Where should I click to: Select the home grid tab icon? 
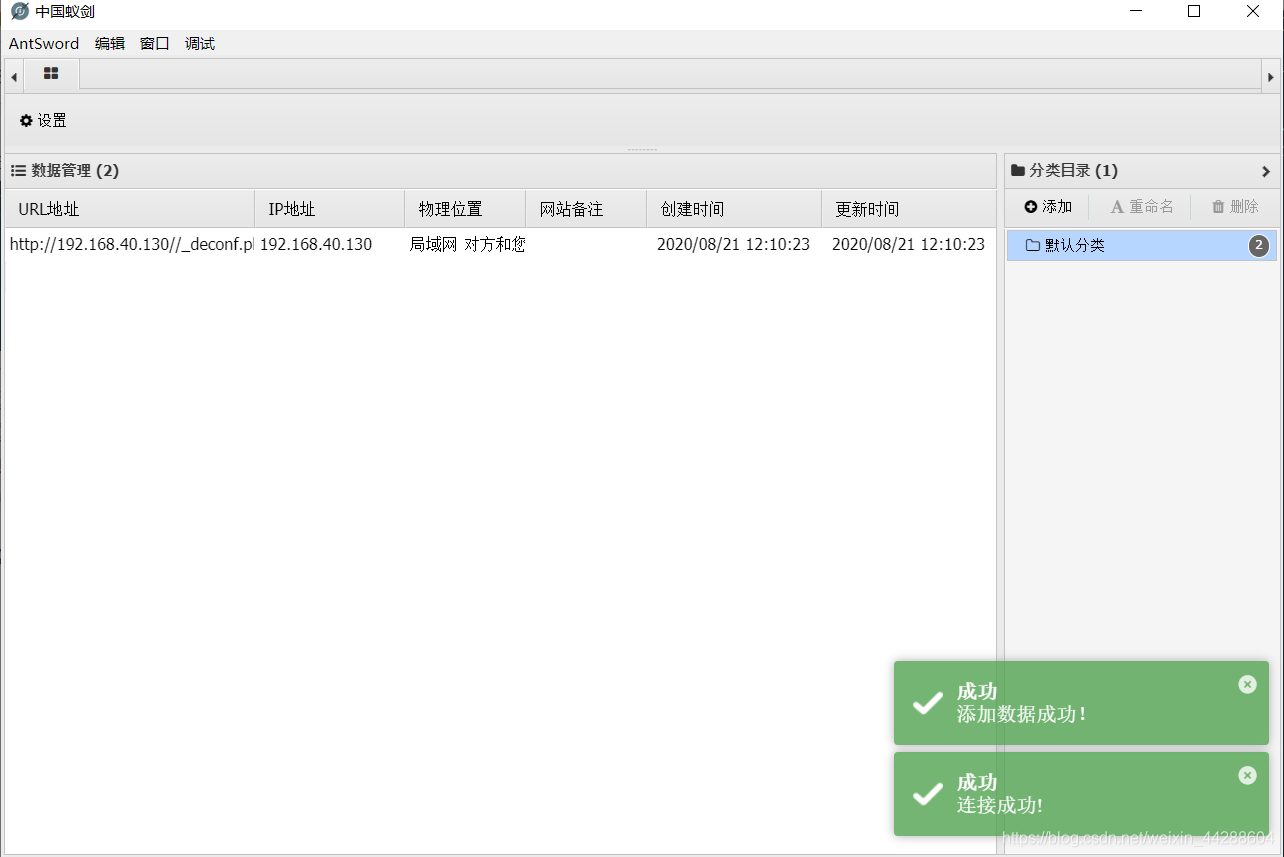51,73
